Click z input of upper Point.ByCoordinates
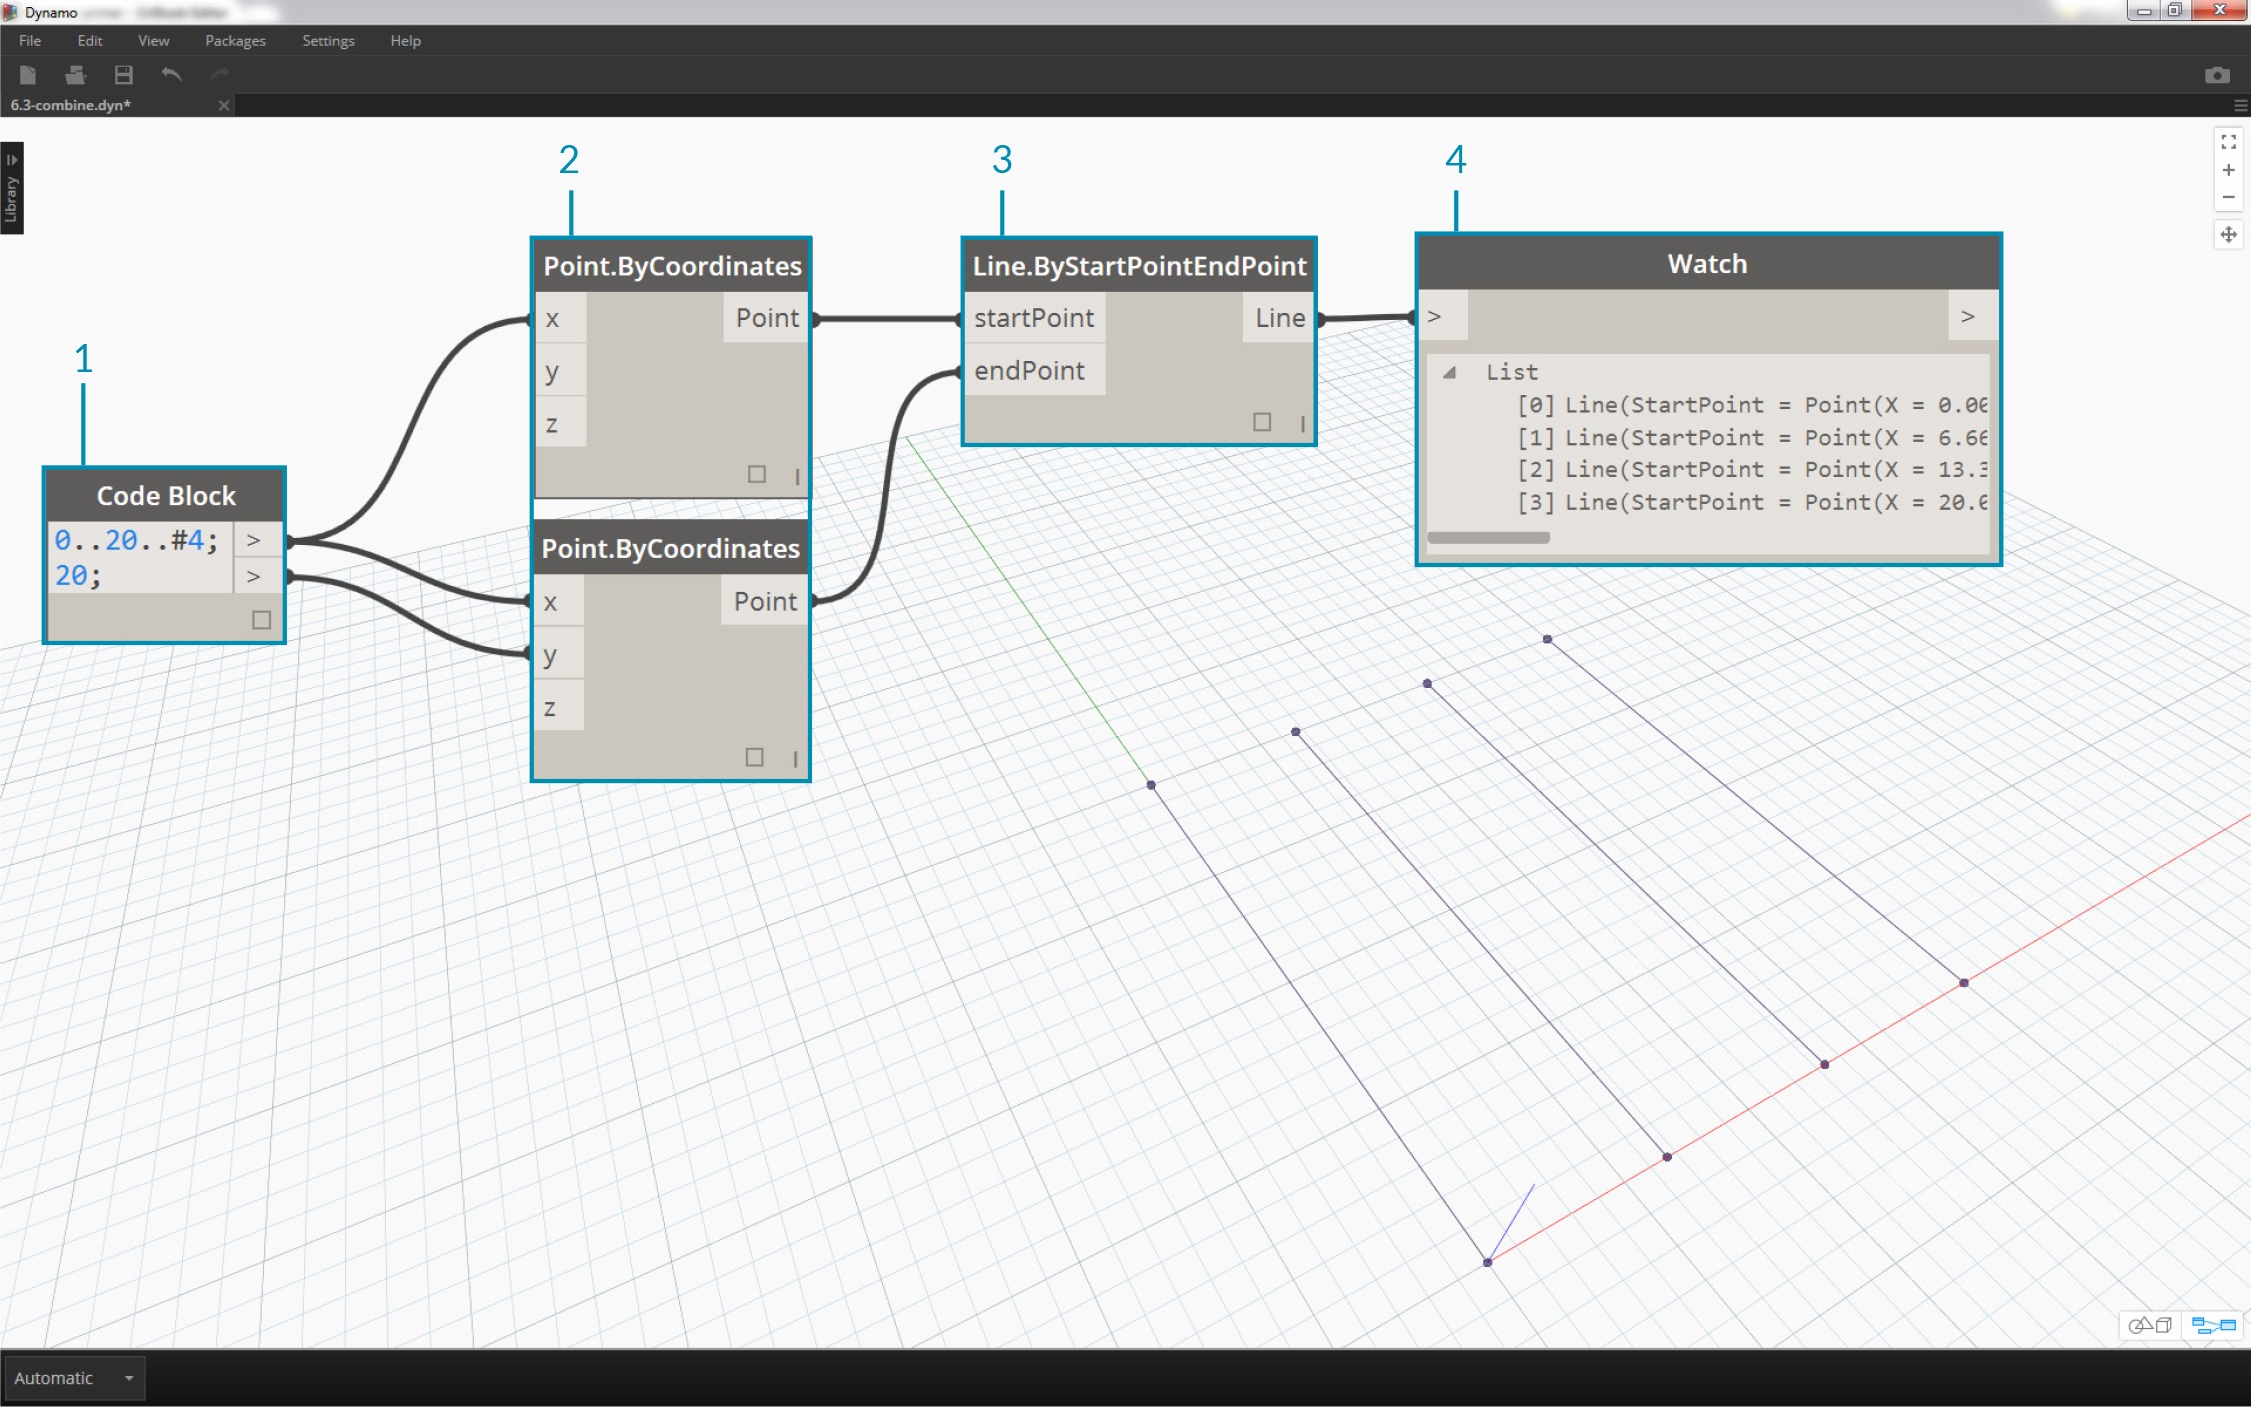Image resolution: width=2251 pixels, height=1407 pixels. (560, 424)
